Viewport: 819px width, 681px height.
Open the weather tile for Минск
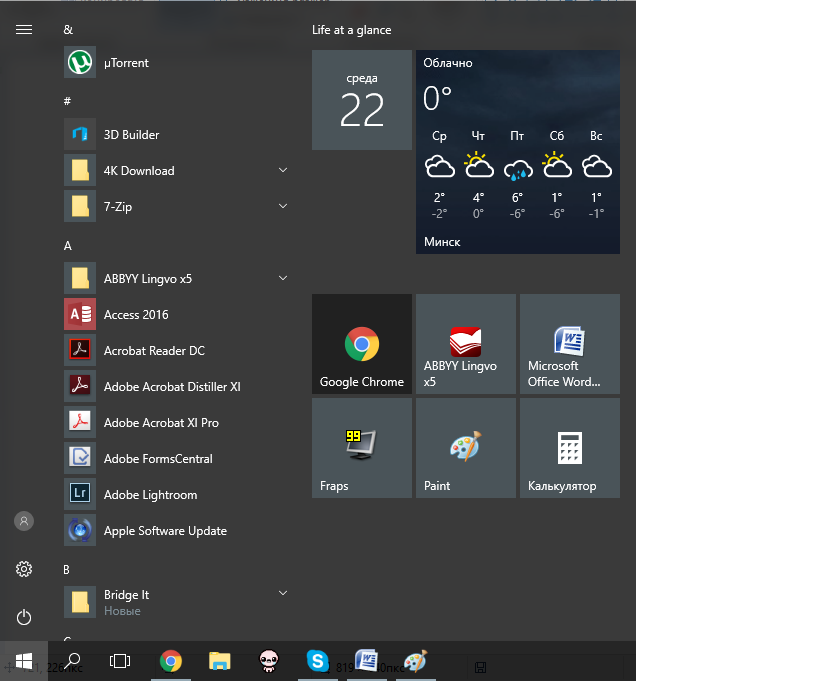(x=518, y=152)
